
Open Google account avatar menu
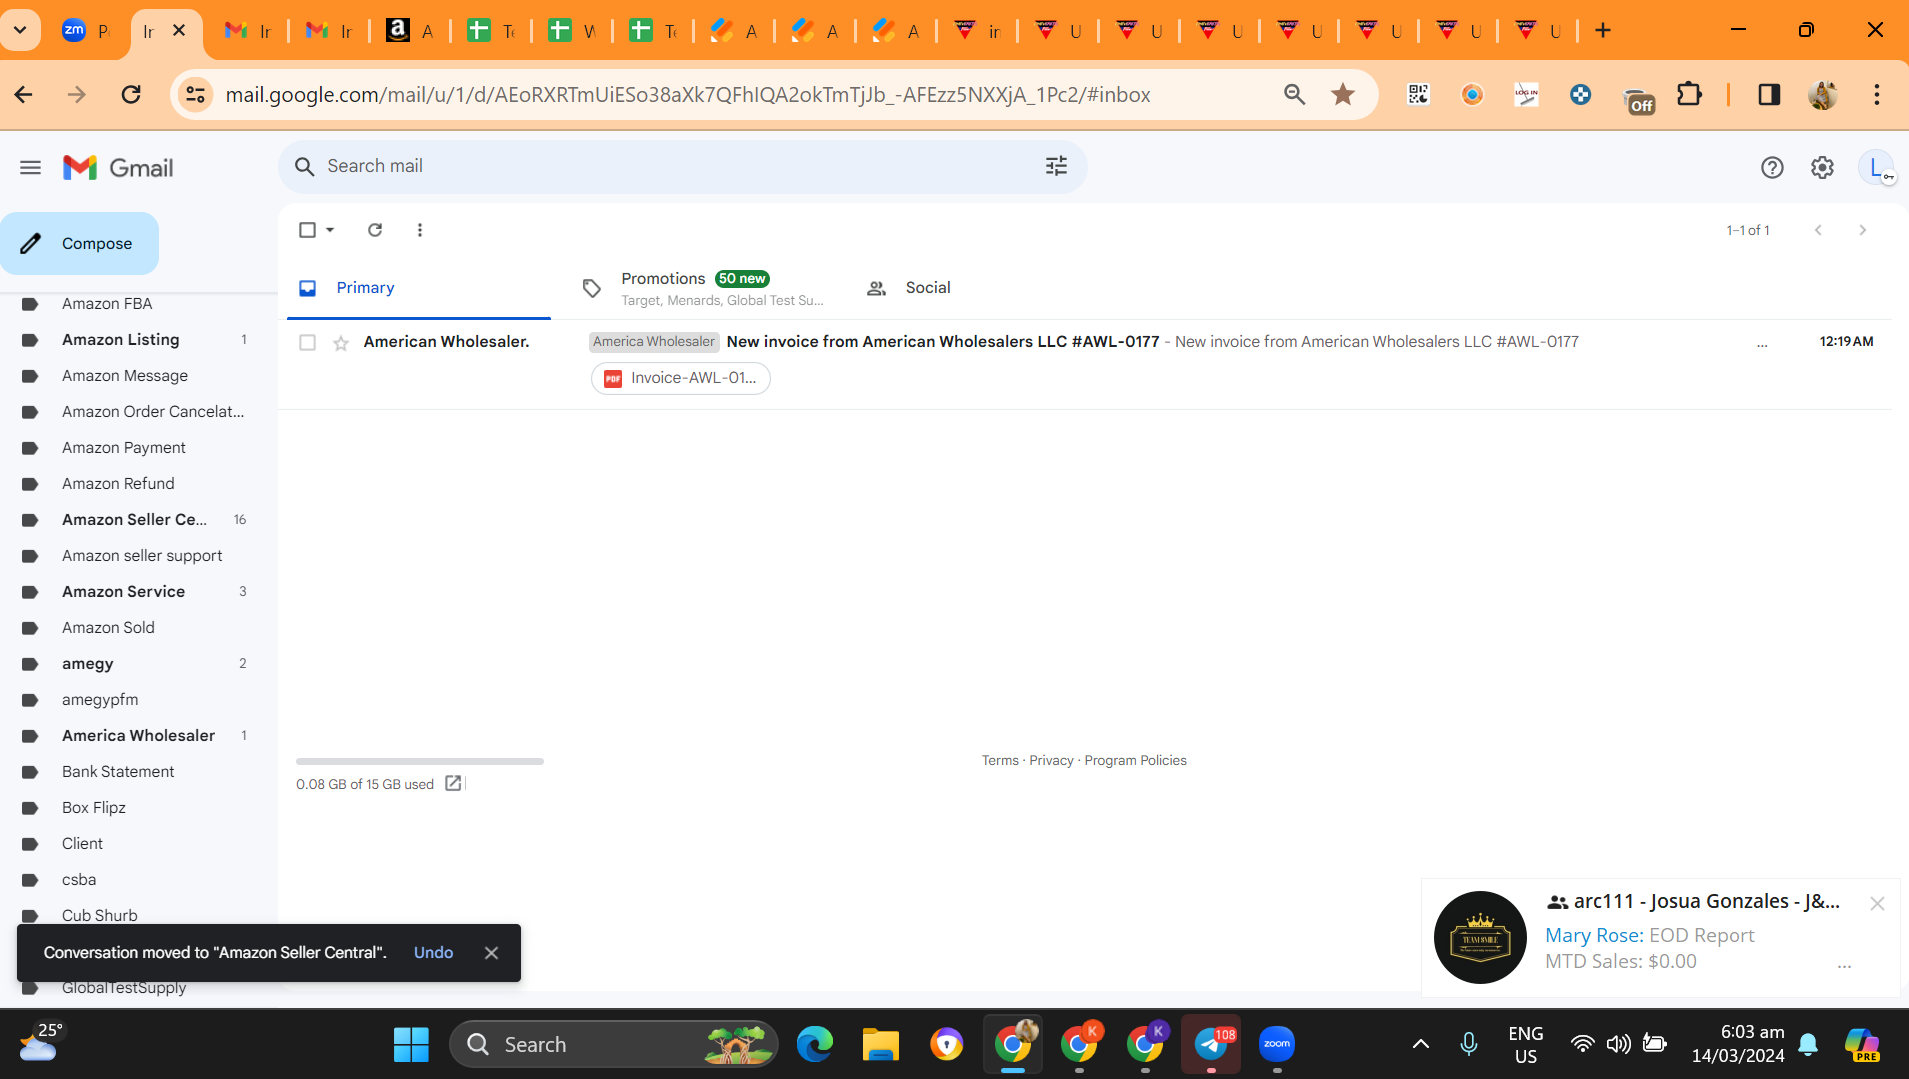(1876, 168)
